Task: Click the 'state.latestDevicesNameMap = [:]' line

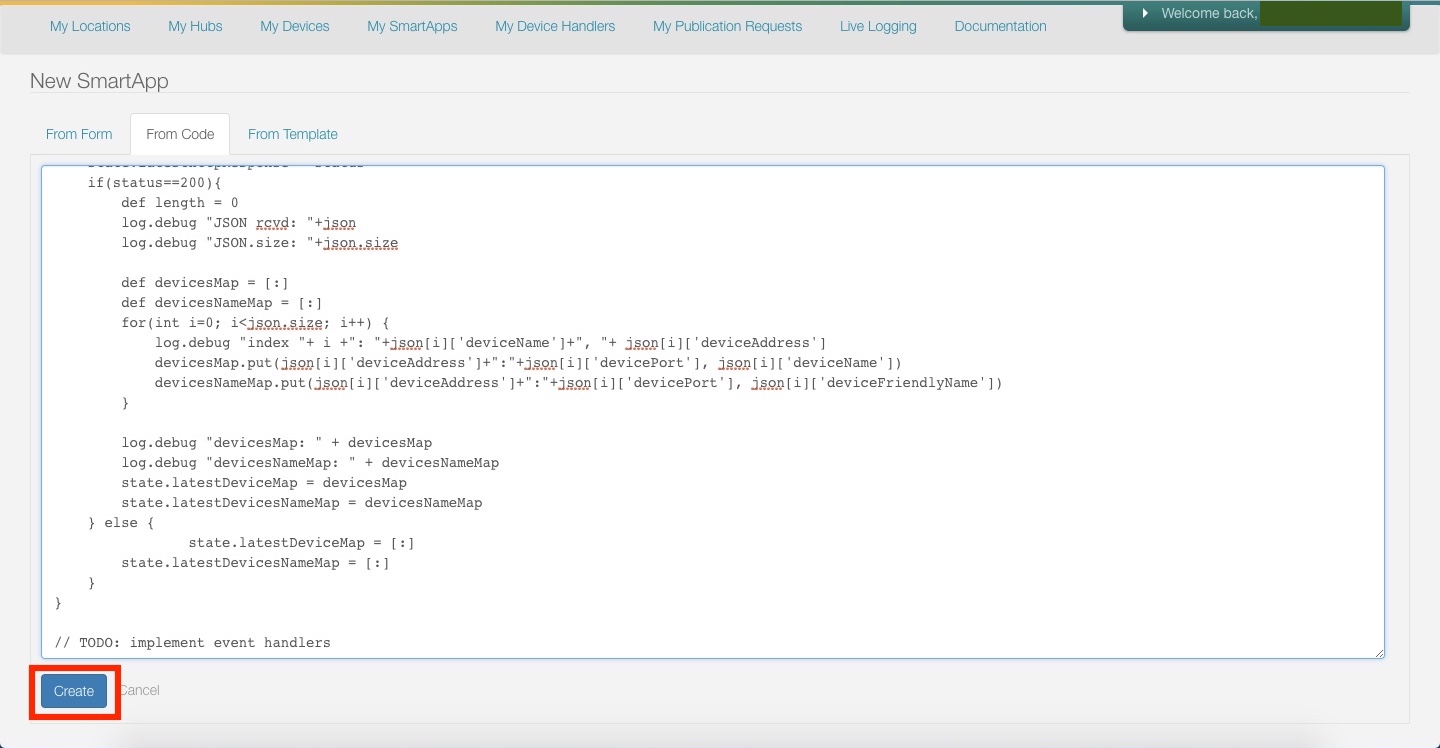Action: point(256,563)
